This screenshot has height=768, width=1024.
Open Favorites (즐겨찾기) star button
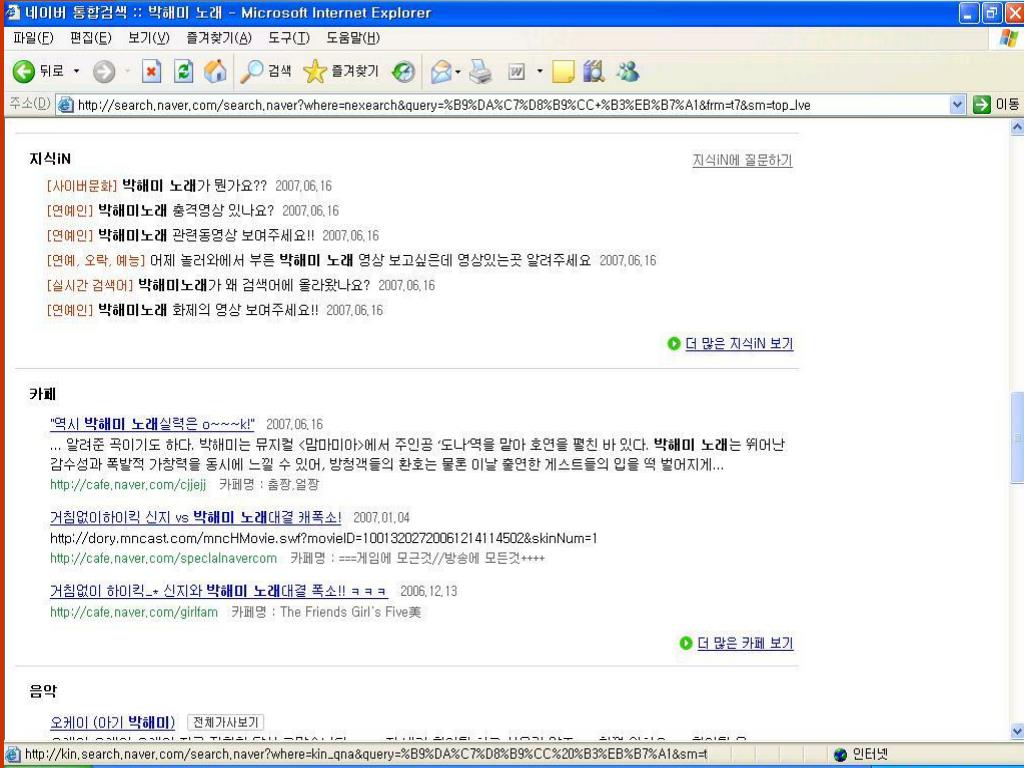(x=341, y=71)
